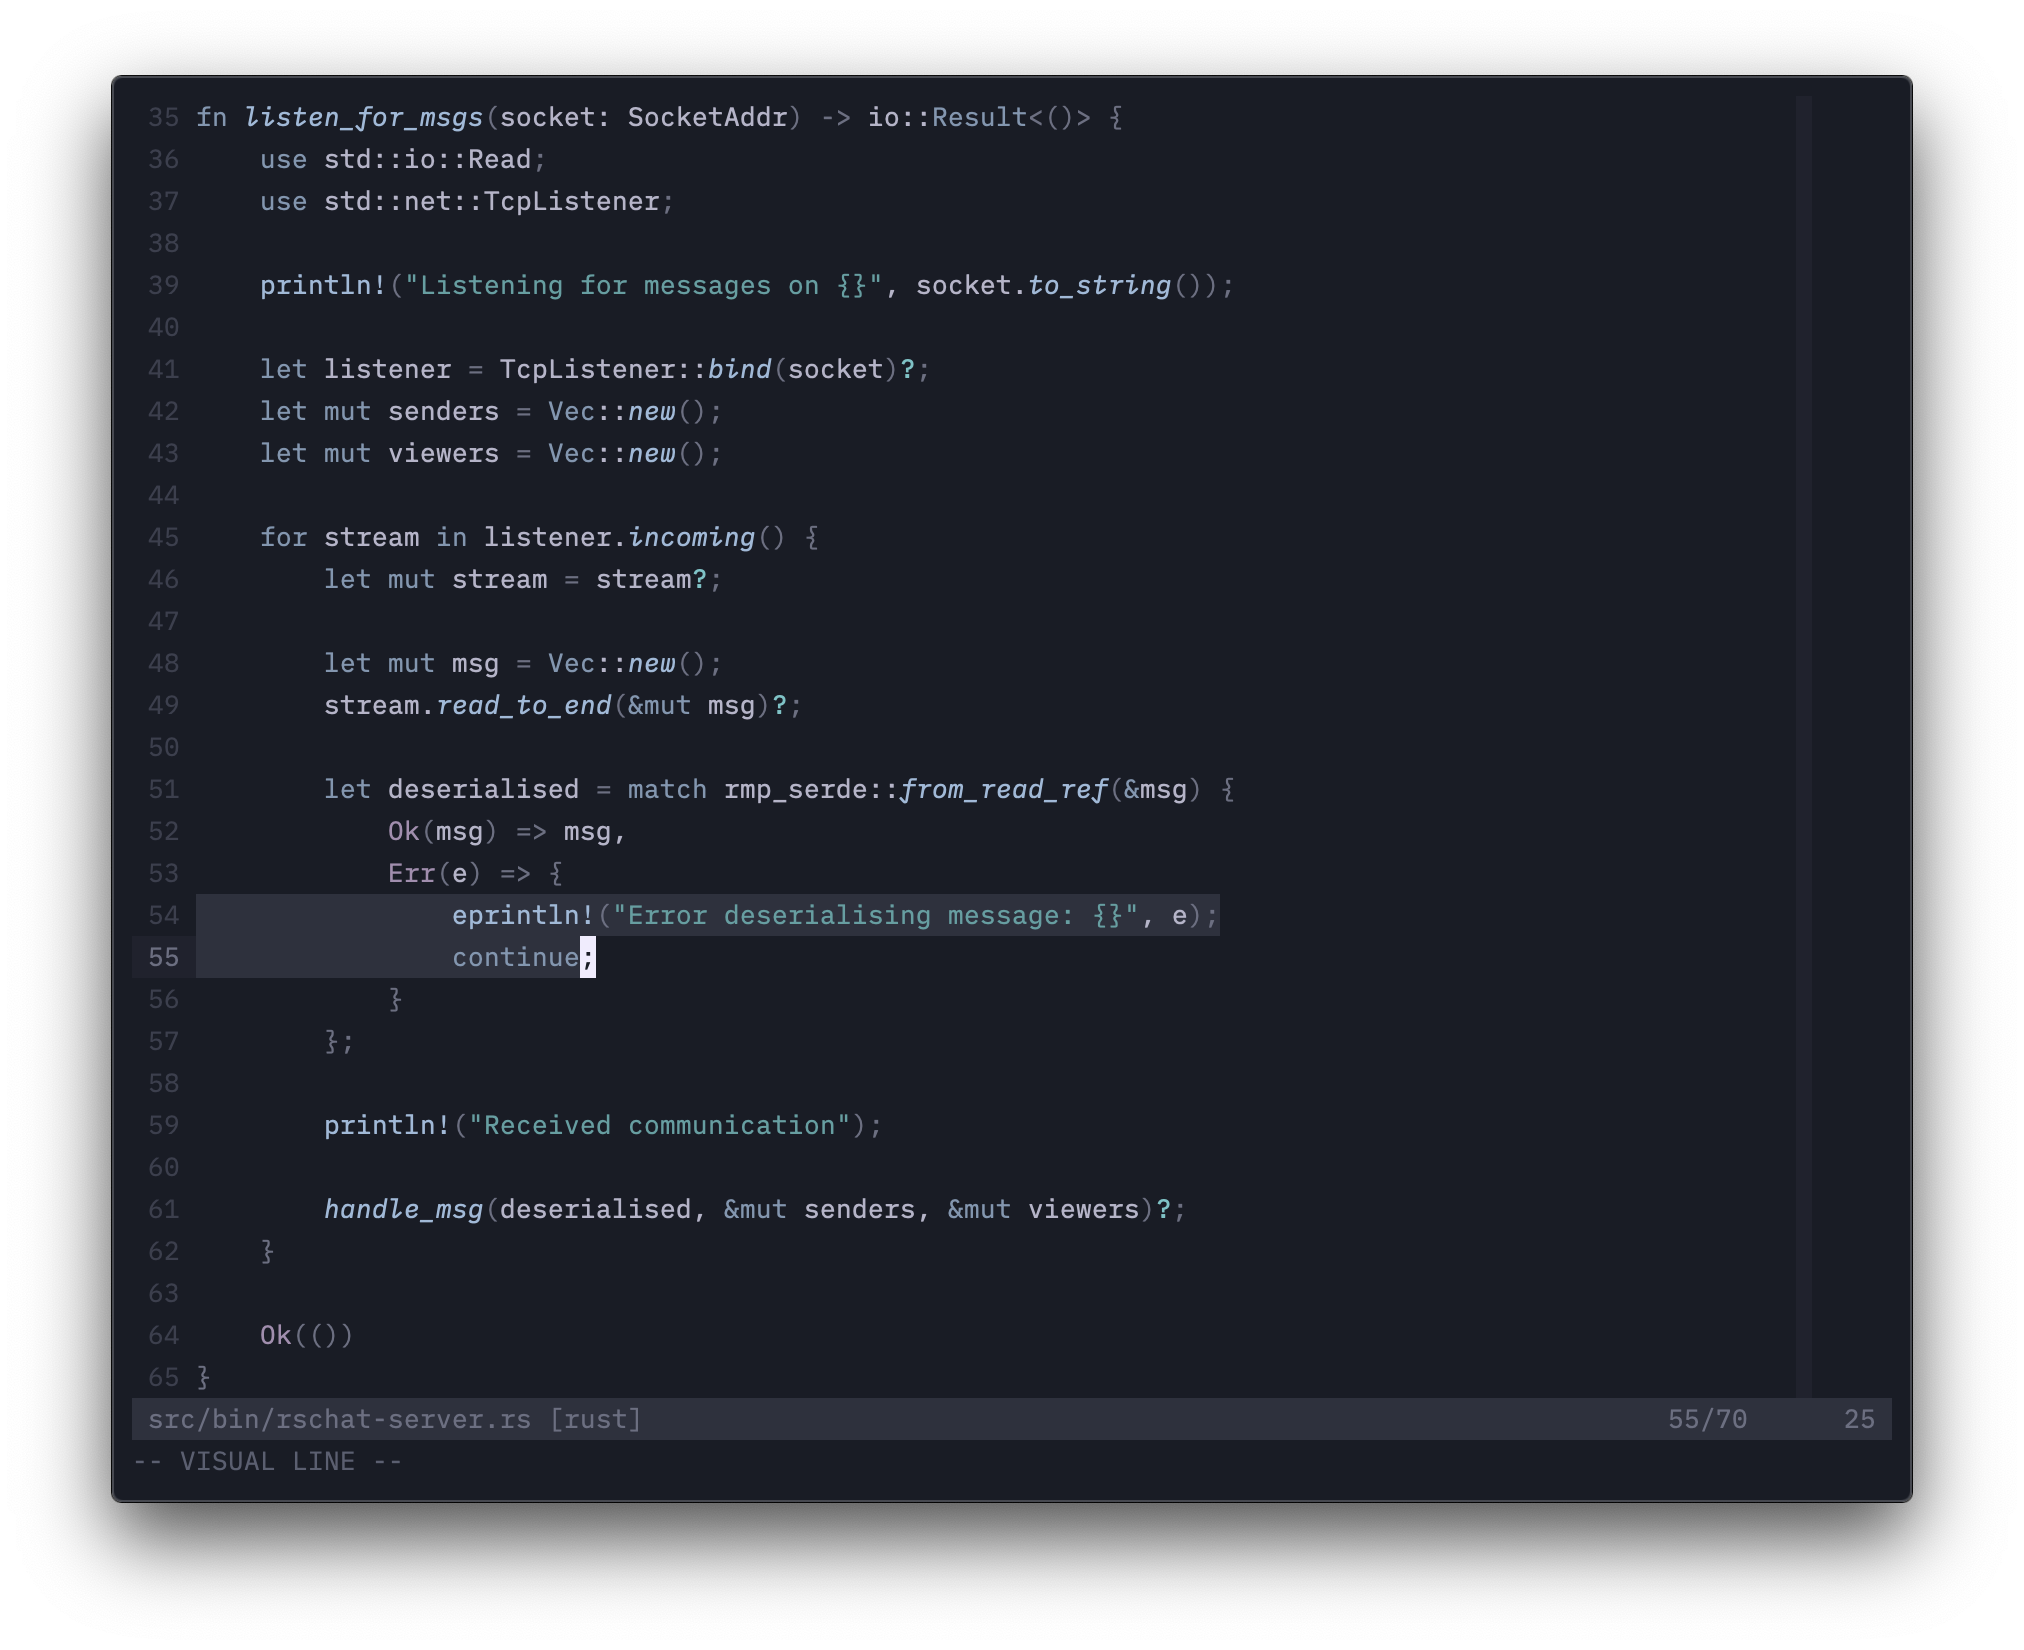Click the 'senders' variable on line 42
This screenshot has width=2024, height=1650.
click(x=443, y=412)
